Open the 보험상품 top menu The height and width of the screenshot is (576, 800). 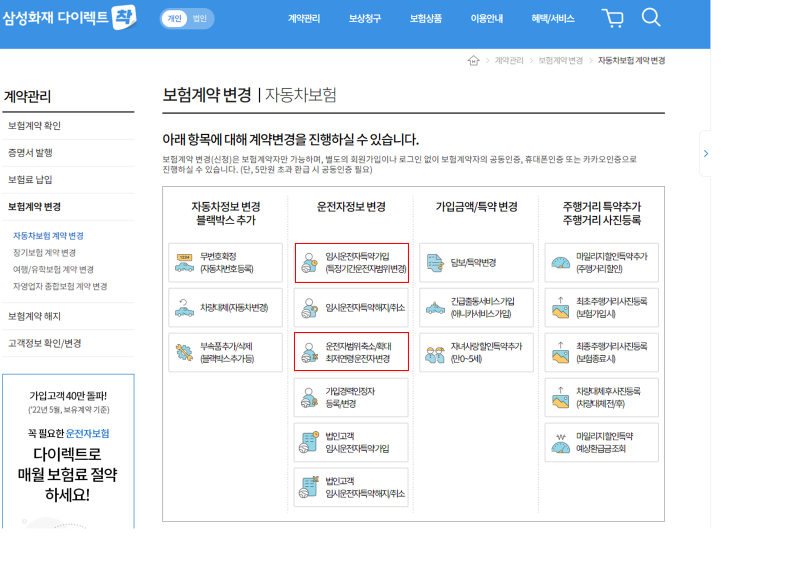(x=426, y=18)
